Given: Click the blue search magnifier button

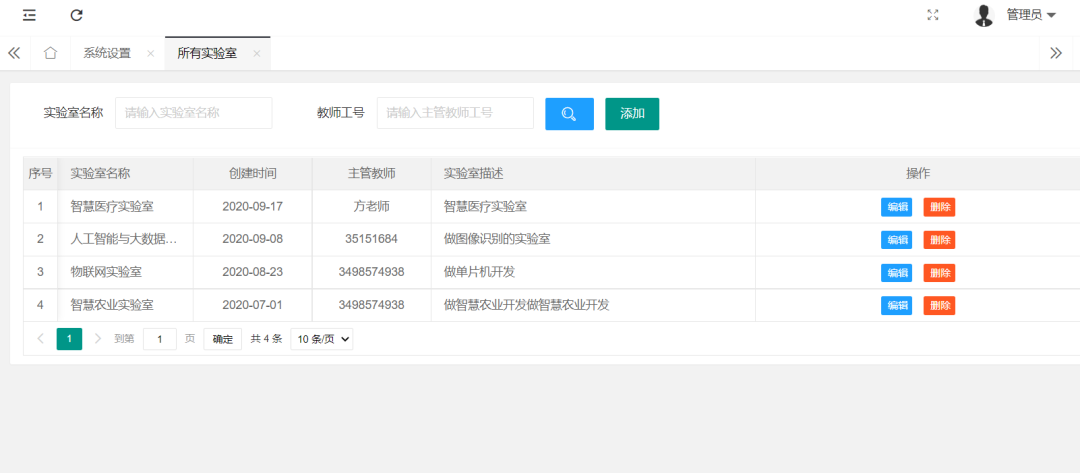Looking at the screenshot, I should point(570,114).
